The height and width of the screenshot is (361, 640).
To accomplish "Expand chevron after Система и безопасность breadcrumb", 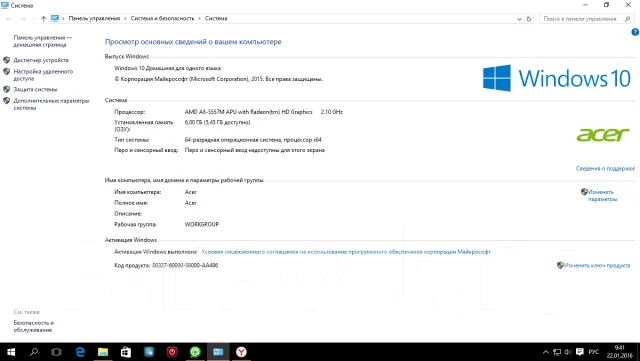I will [x=200, y=18].
